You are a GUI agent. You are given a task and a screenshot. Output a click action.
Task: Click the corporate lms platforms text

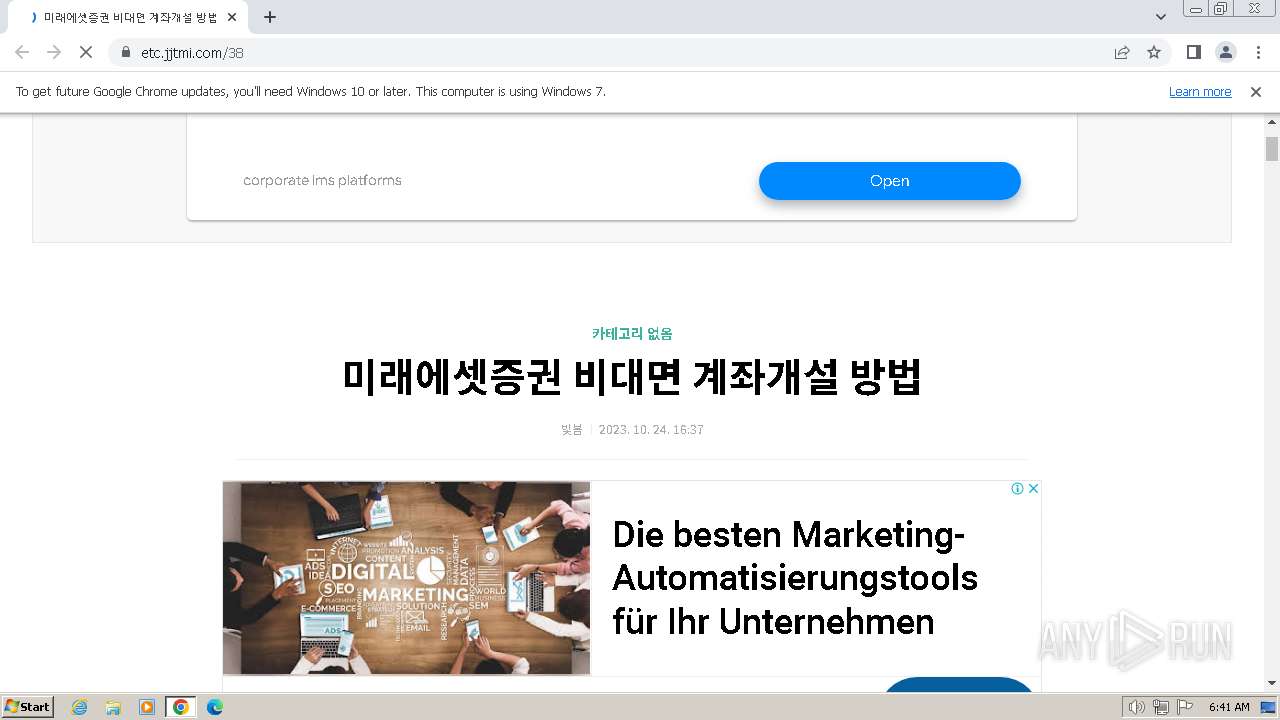(x=322, y=181)
